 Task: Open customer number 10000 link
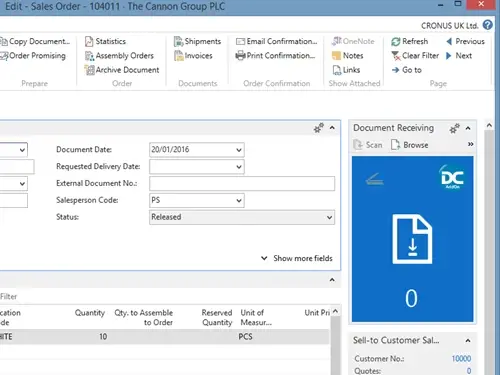pyautogui.click(x=461, y=359)
